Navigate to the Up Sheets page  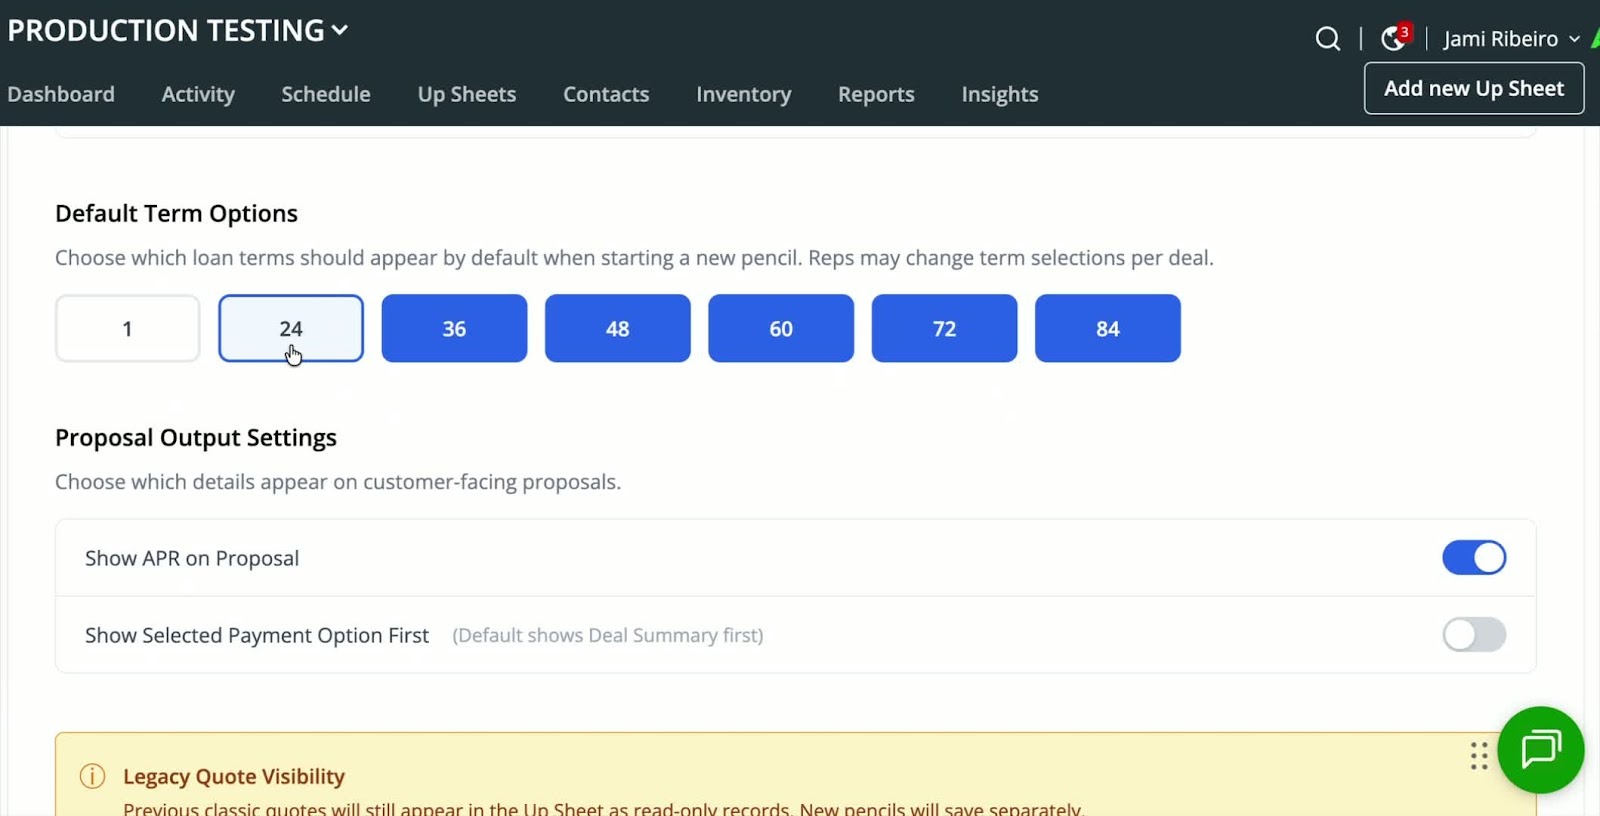tap(467, 94)
